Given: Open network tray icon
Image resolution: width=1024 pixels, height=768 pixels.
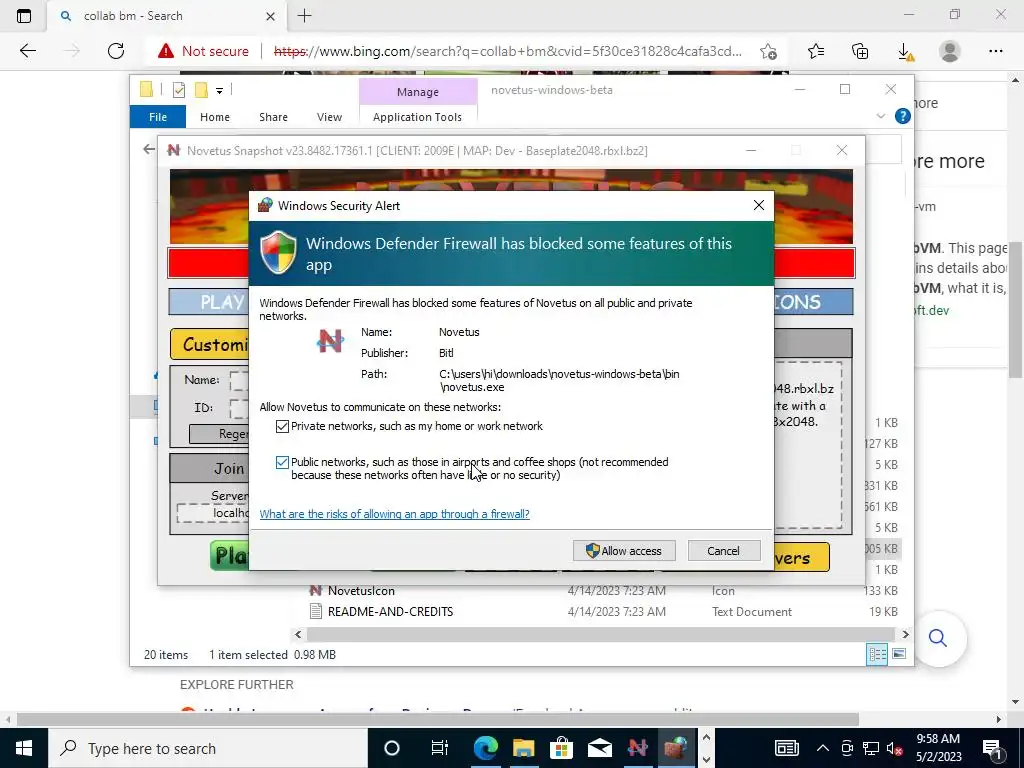Looking at the screenshot, I should point(870,748).
